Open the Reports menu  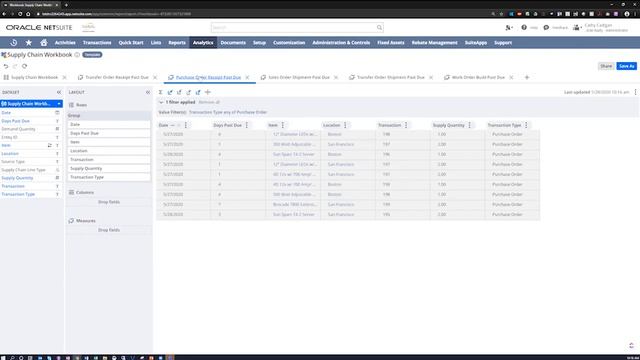point(177,42)
